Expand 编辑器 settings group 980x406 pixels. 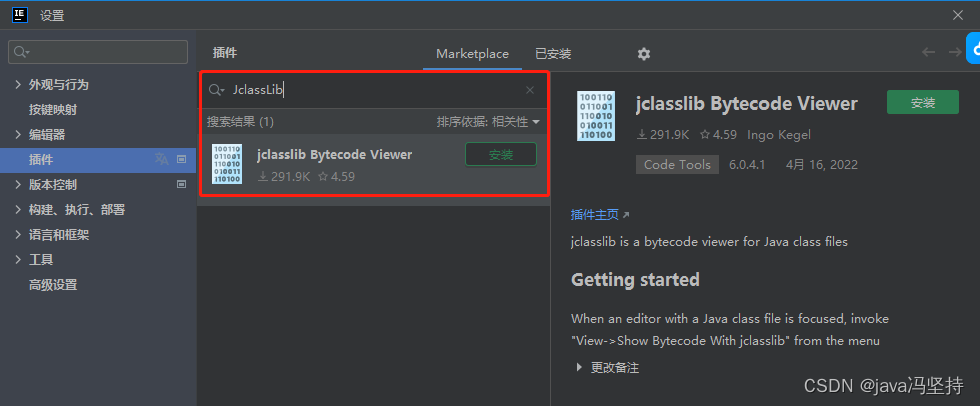tap(18, 134)
